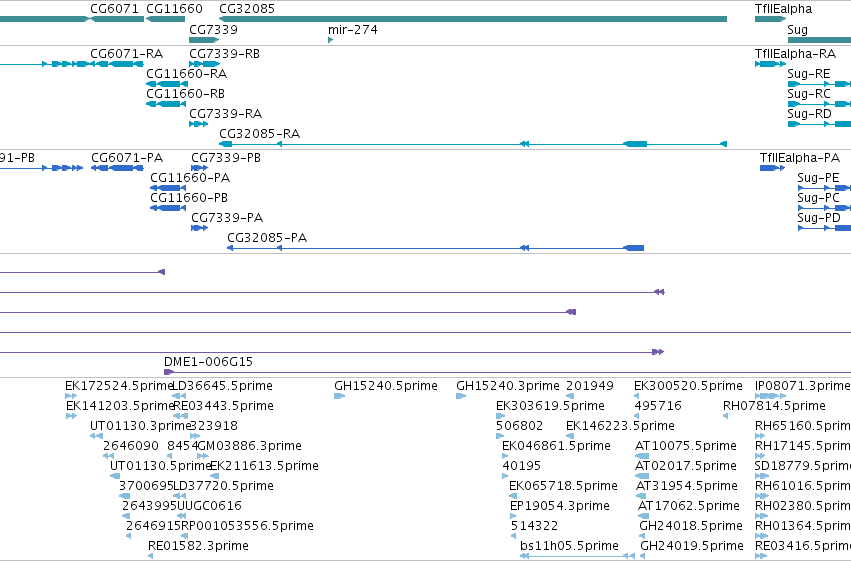Open protein CG7339-PA

pyautogui.click(x=227, y=218)
